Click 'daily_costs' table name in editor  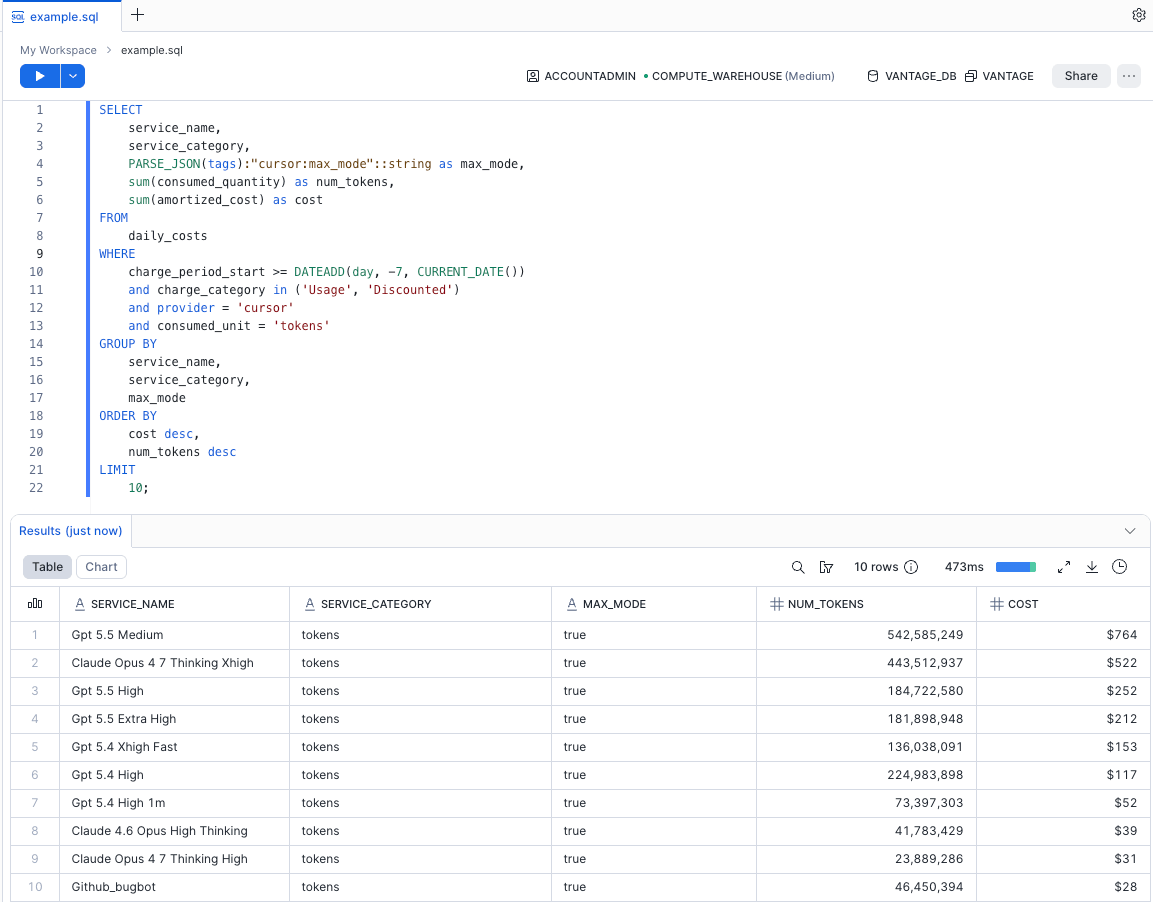168,236
